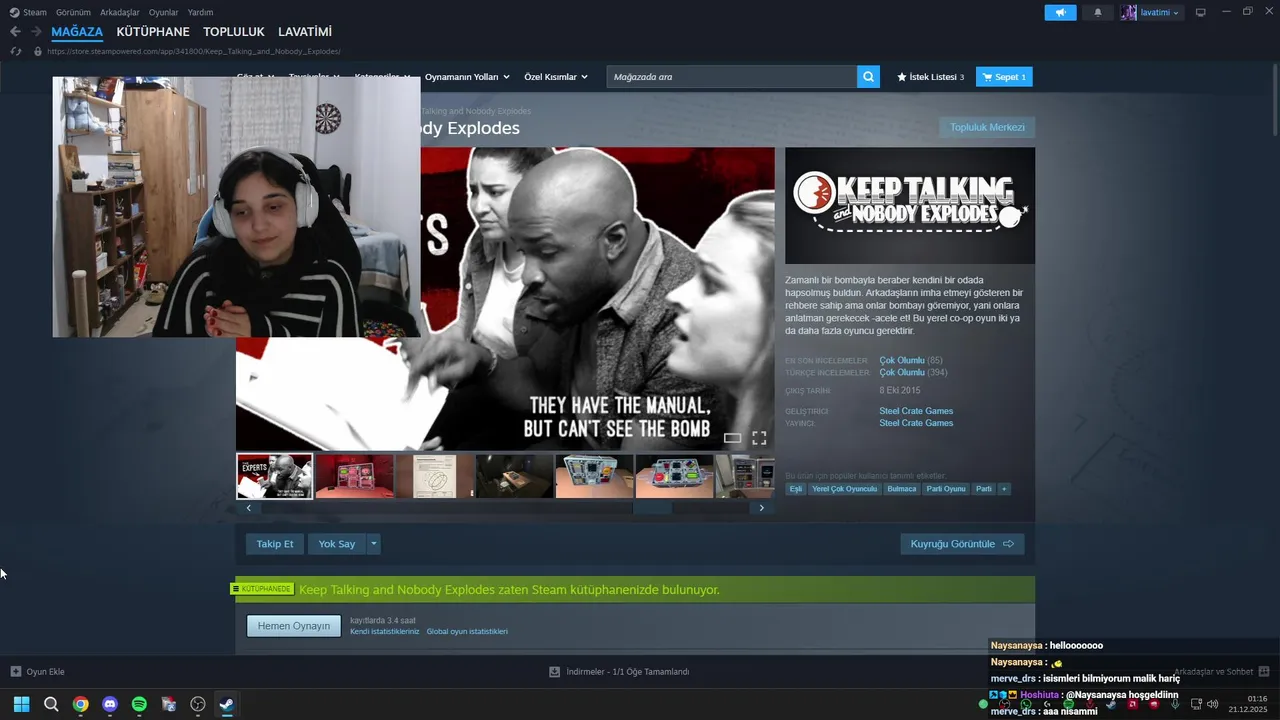Open Kendi istatistikleriniz link
Screen dimensions: 1280x720
(385, 632)
